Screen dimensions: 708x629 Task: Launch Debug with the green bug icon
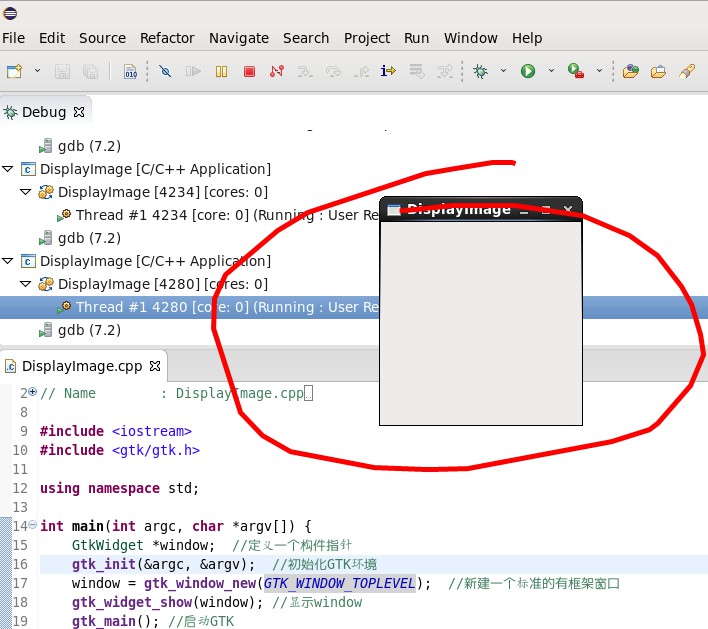481,72
